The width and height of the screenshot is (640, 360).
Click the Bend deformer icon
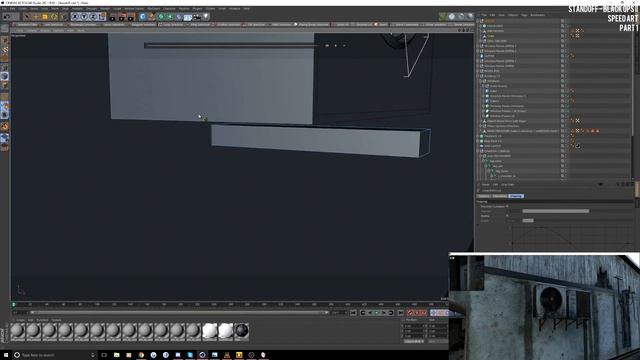point(179,17)
